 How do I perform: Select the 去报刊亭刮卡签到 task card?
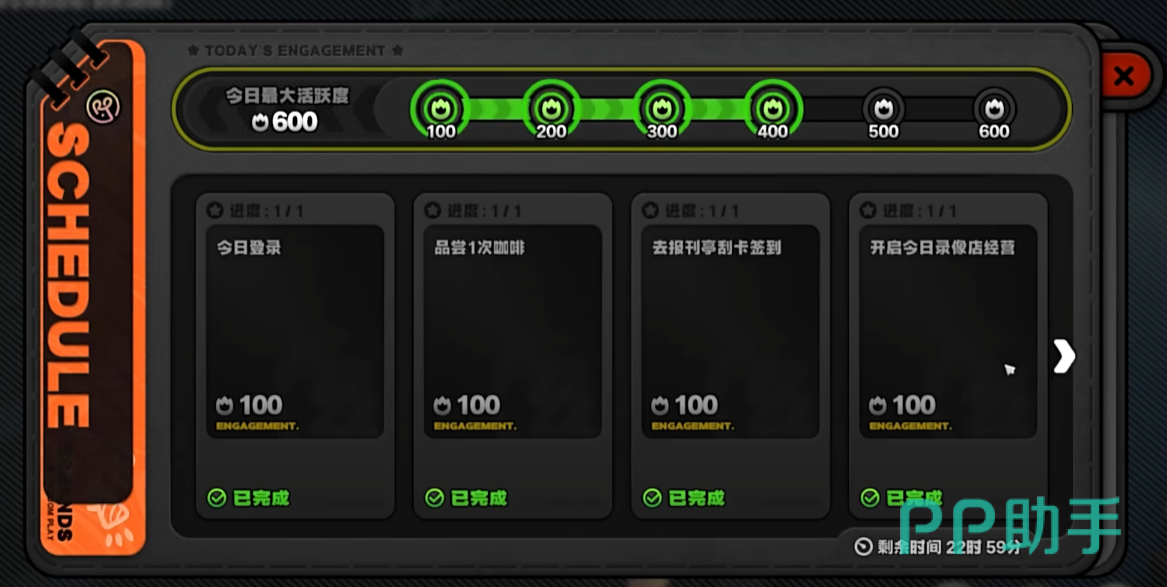(730, 356)
